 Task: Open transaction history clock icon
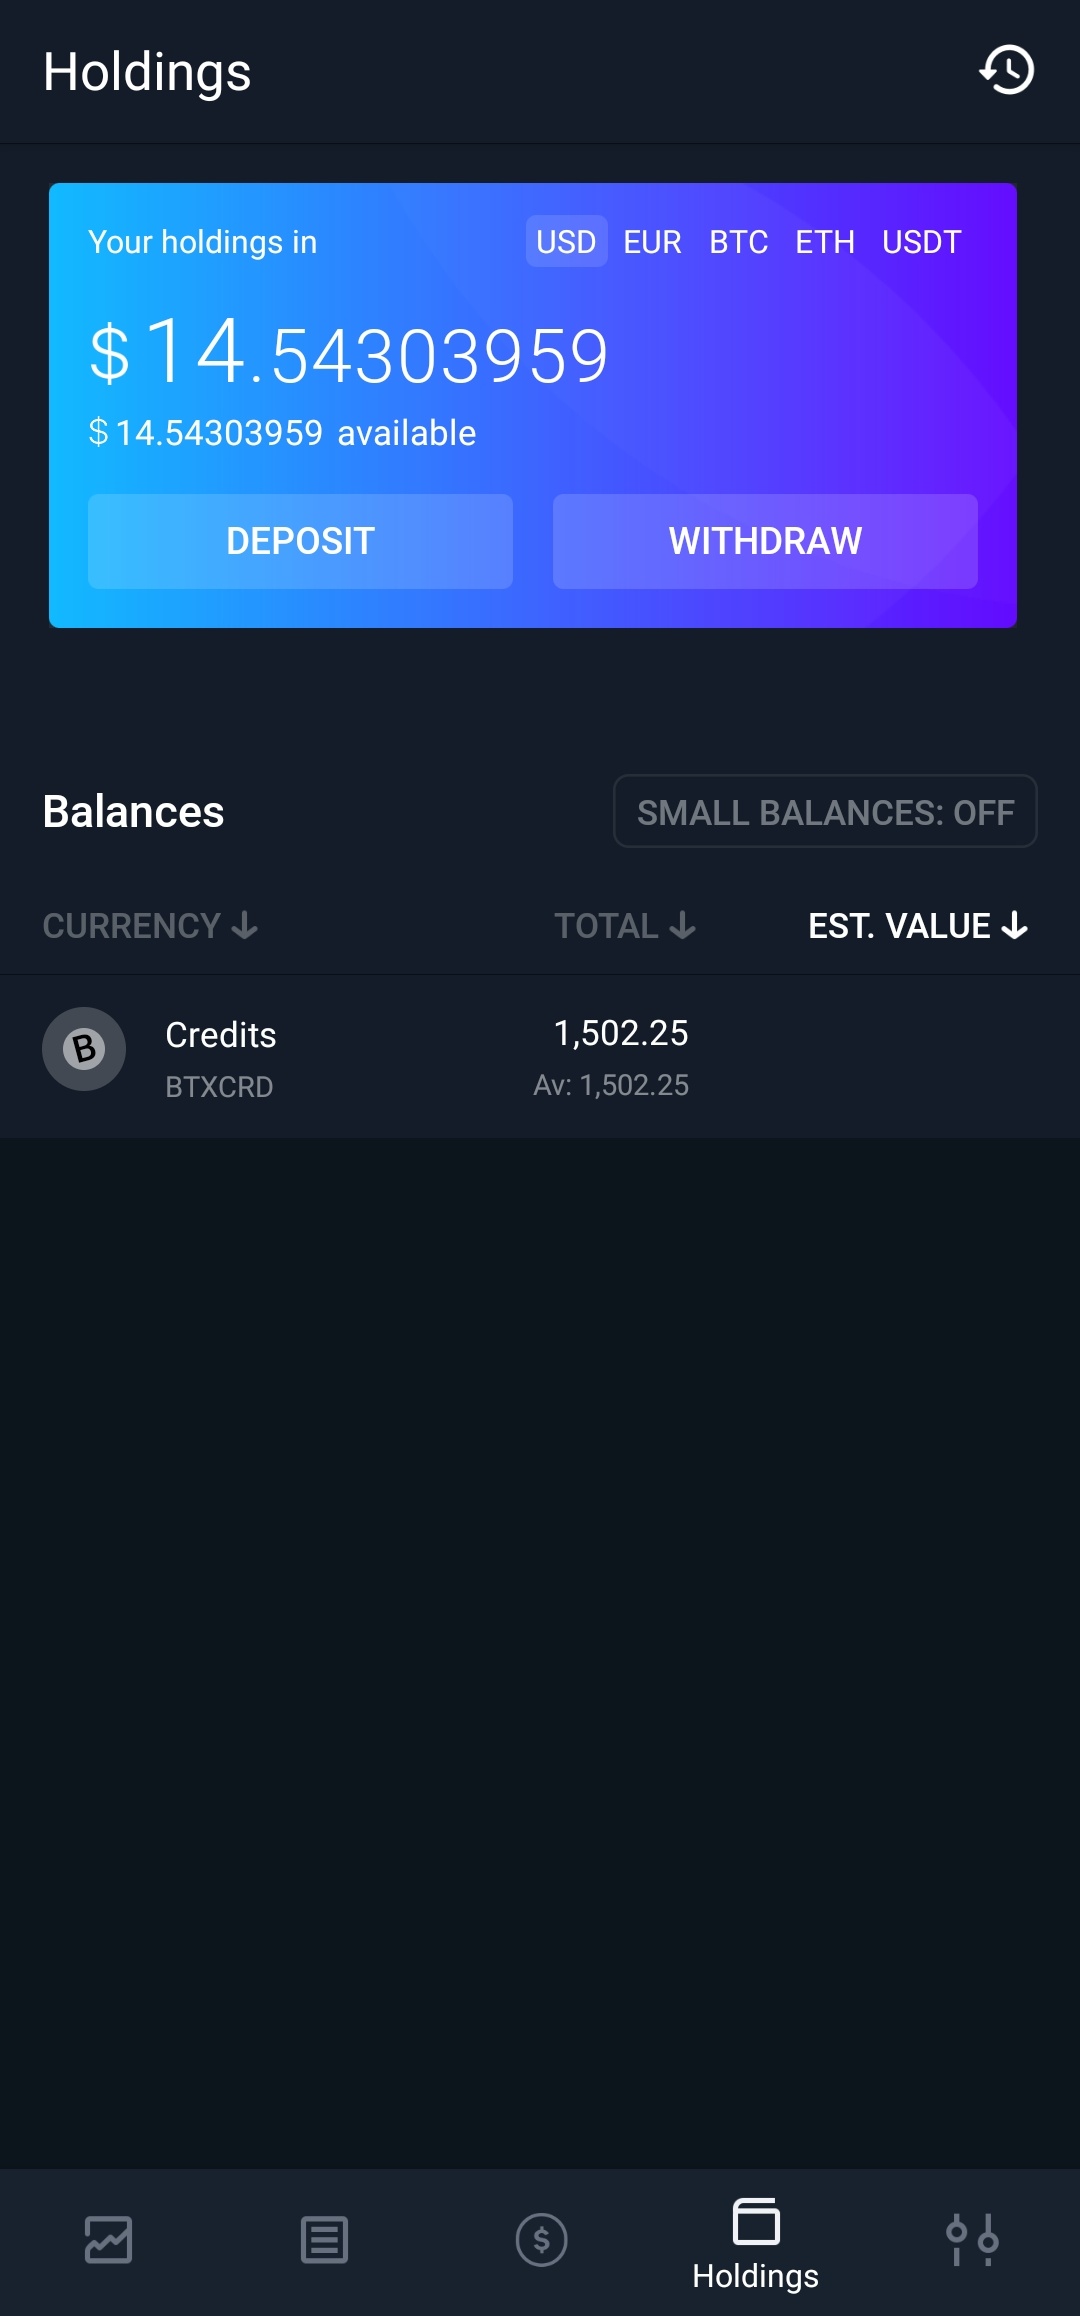pyautogui.click(x=1006, y=70)
